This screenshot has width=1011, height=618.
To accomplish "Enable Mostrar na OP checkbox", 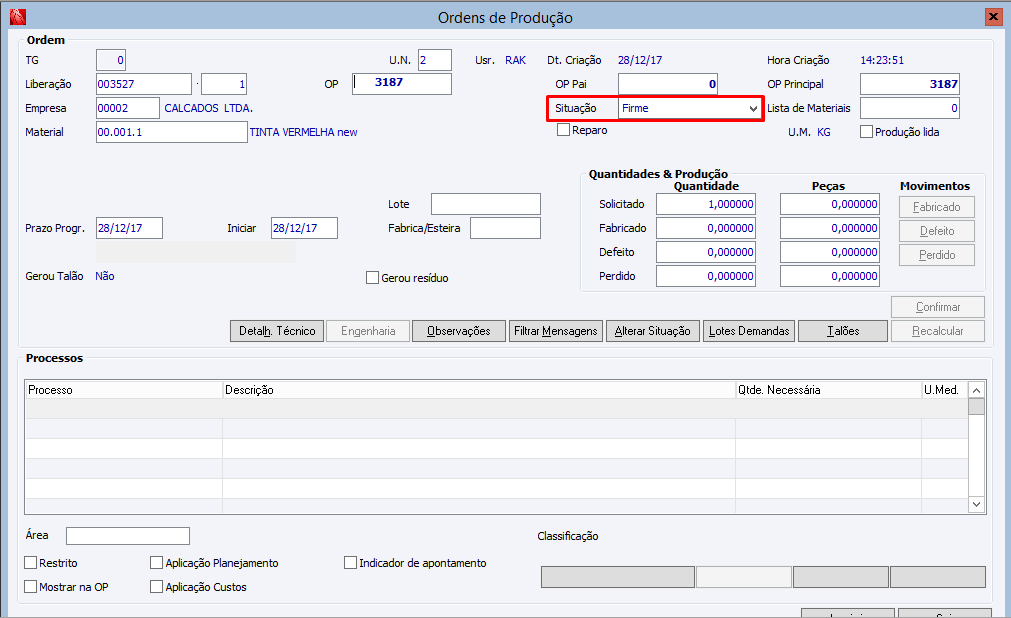I will pyautogui.click(x=31, y=587).
